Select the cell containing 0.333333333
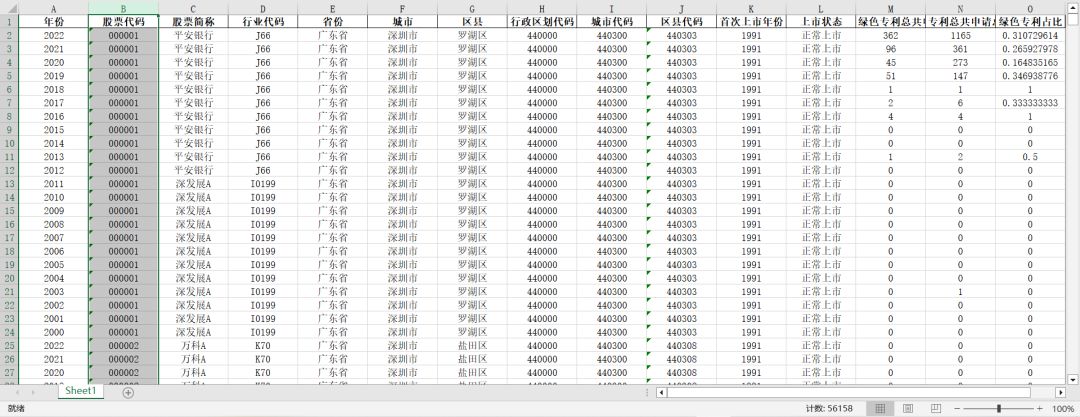The width and height of the screenshot is (1080, 417). pyautogui.click(x=1030, y=103)
